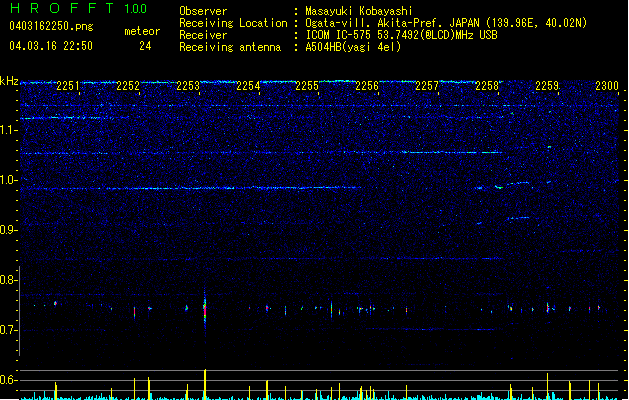The image size is (629, 400).
Task: Select the filename 0403162250.png
Action: coord(51,26)
